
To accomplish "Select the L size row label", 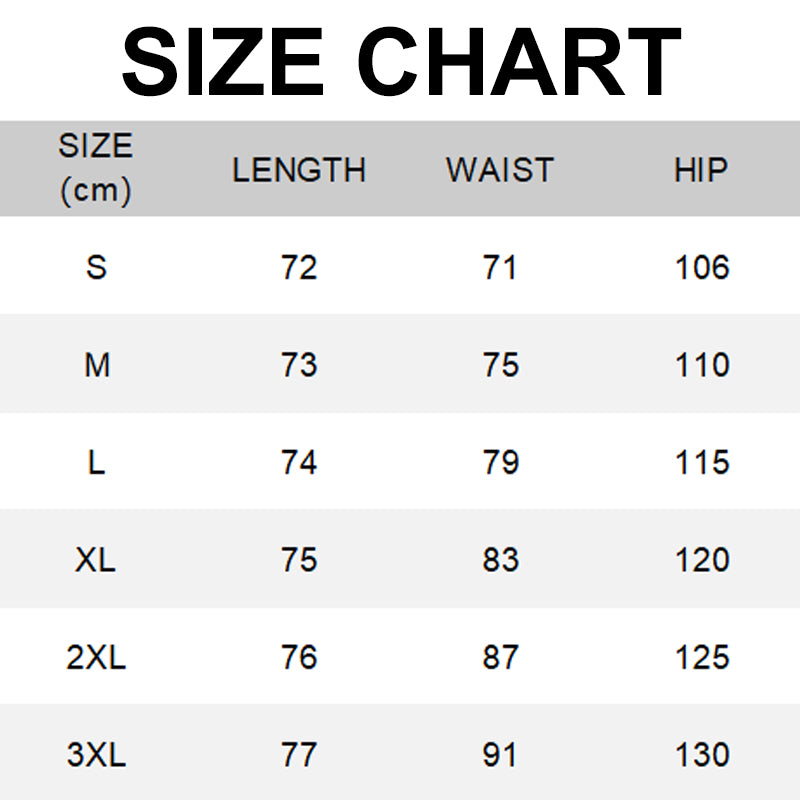I will (96, 463).
